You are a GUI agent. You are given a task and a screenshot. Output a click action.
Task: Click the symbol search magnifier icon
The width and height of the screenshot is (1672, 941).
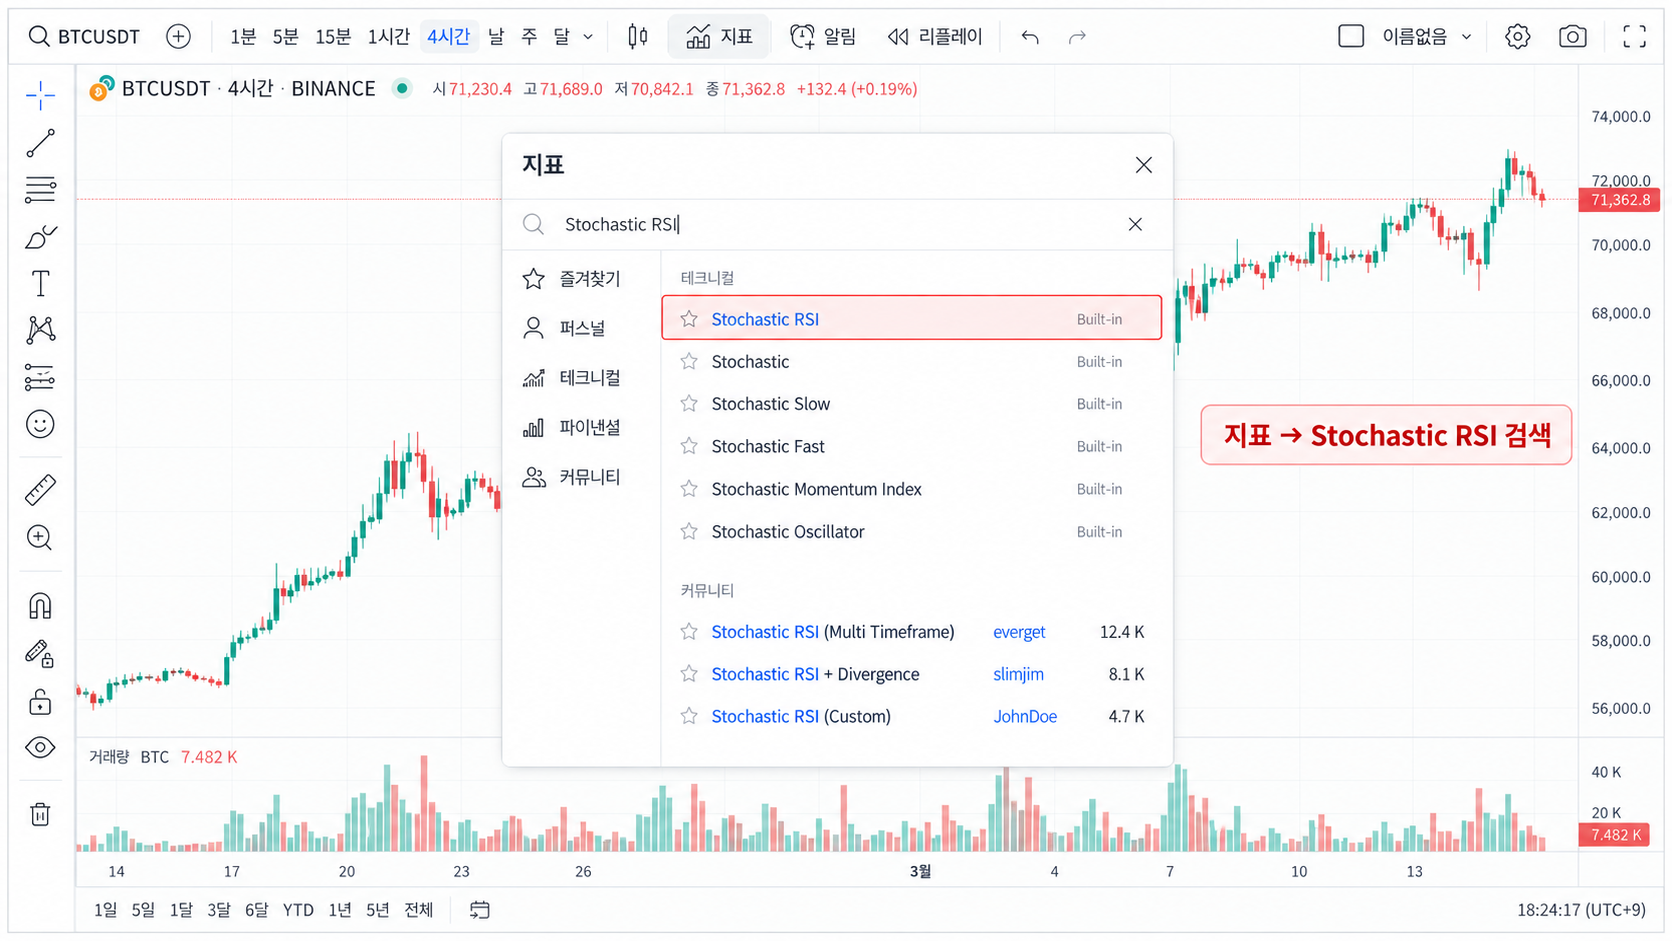coord(38,37)
